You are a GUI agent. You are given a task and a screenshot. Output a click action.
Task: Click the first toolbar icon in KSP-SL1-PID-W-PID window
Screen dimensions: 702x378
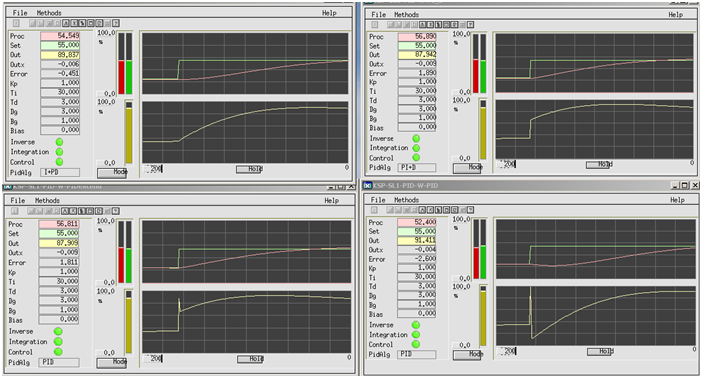click(374, 210)
